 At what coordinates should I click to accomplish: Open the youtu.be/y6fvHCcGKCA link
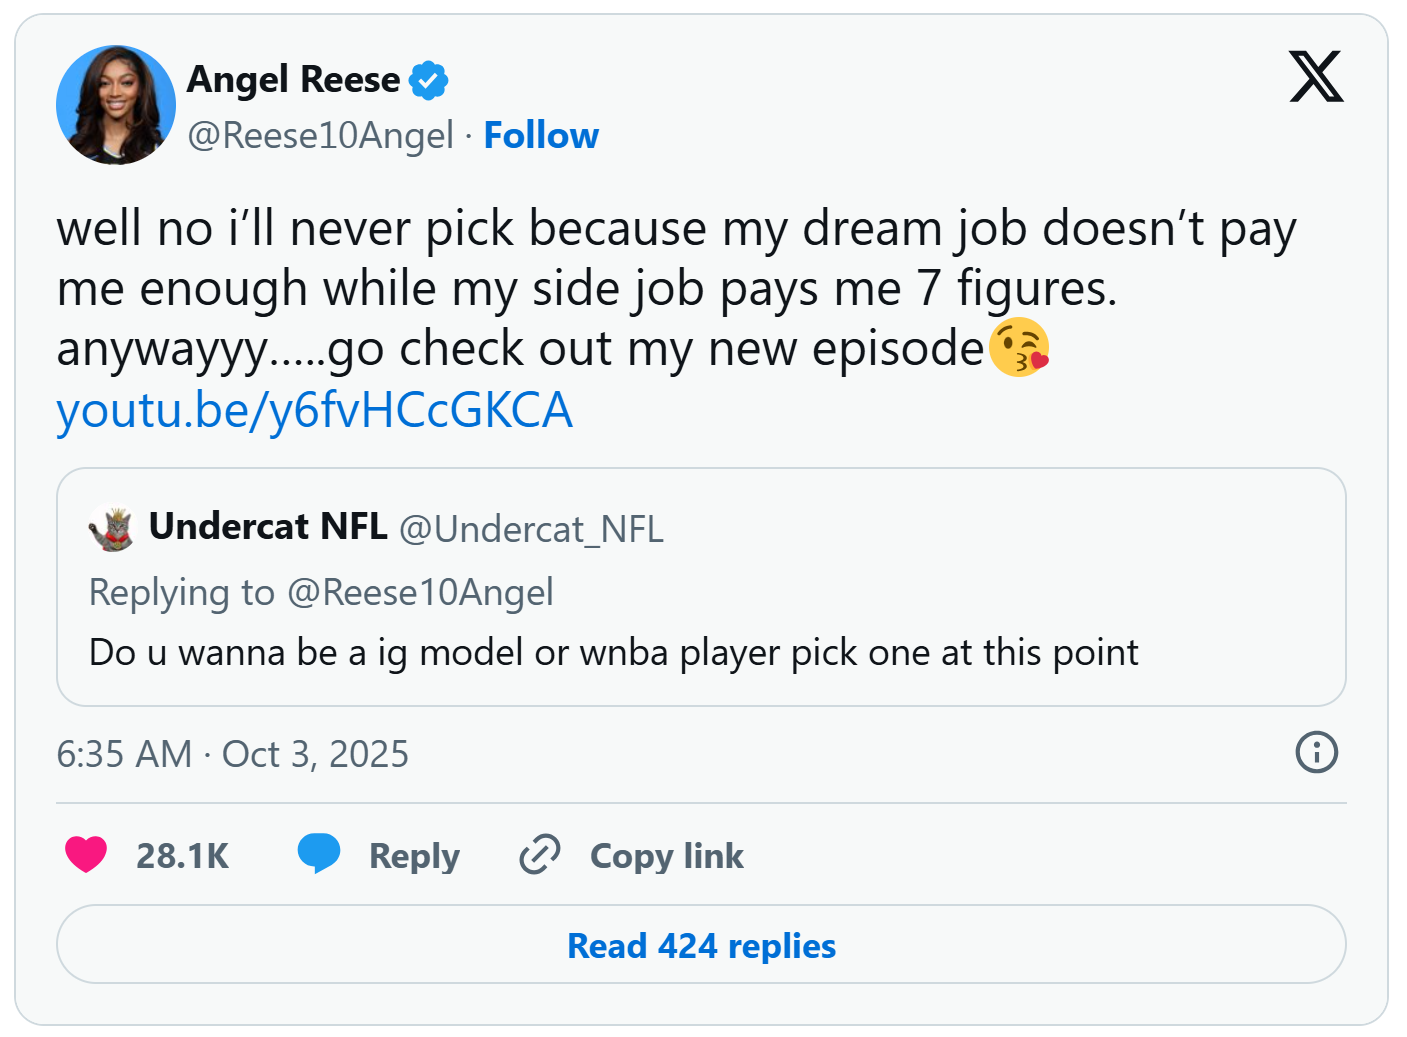click(x=315, y=410)
